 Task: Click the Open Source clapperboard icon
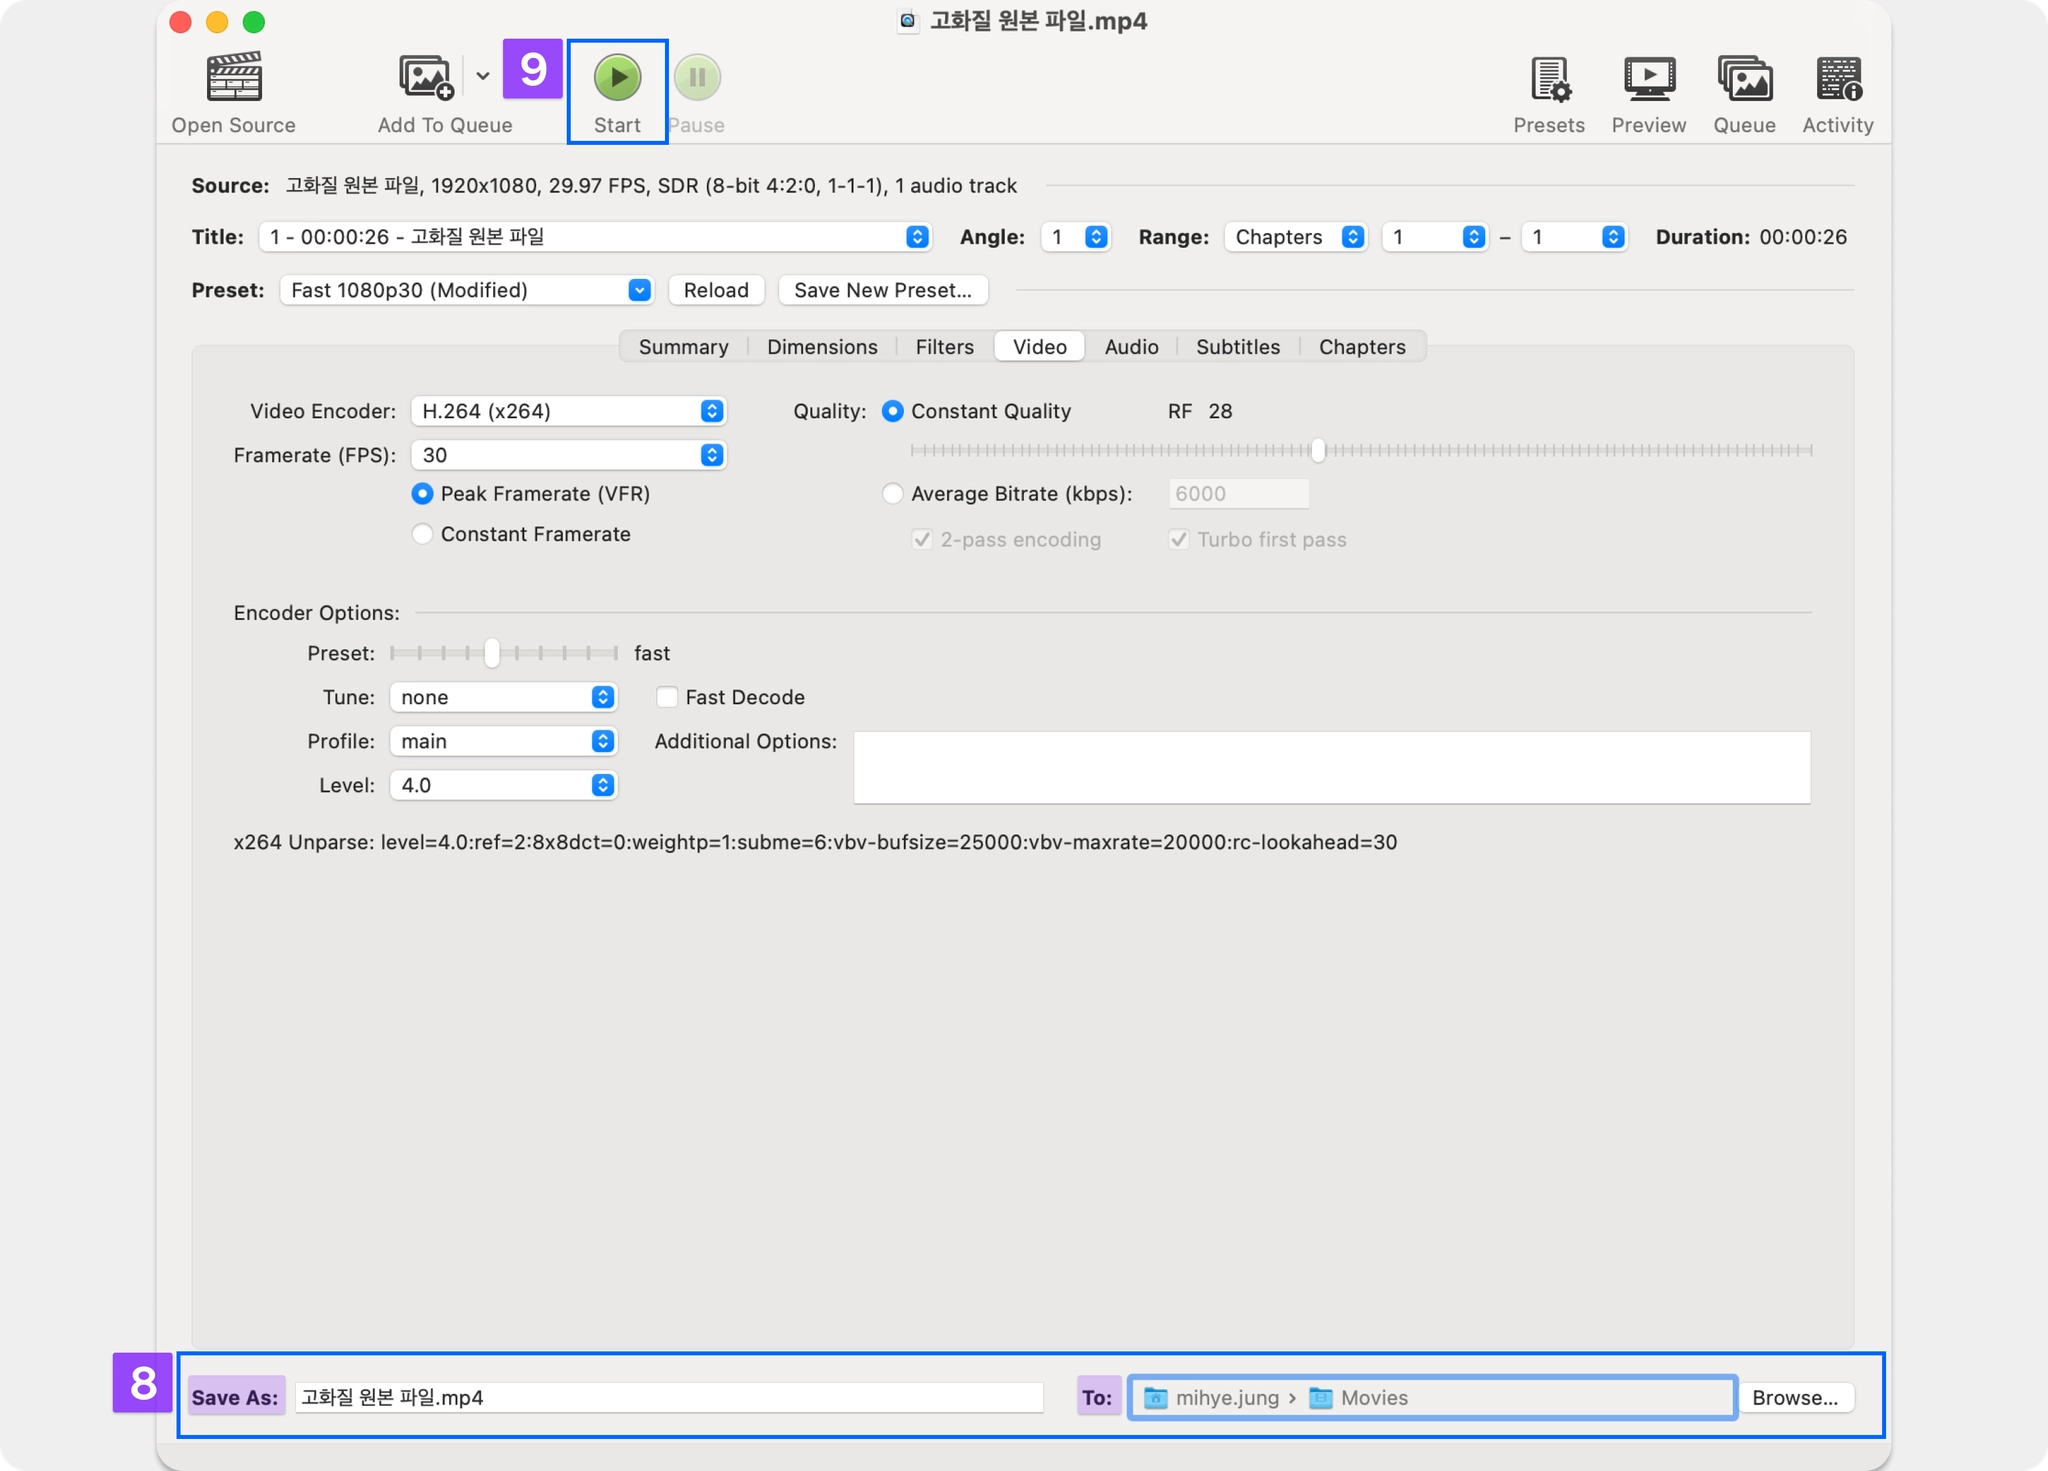point(233,78)
